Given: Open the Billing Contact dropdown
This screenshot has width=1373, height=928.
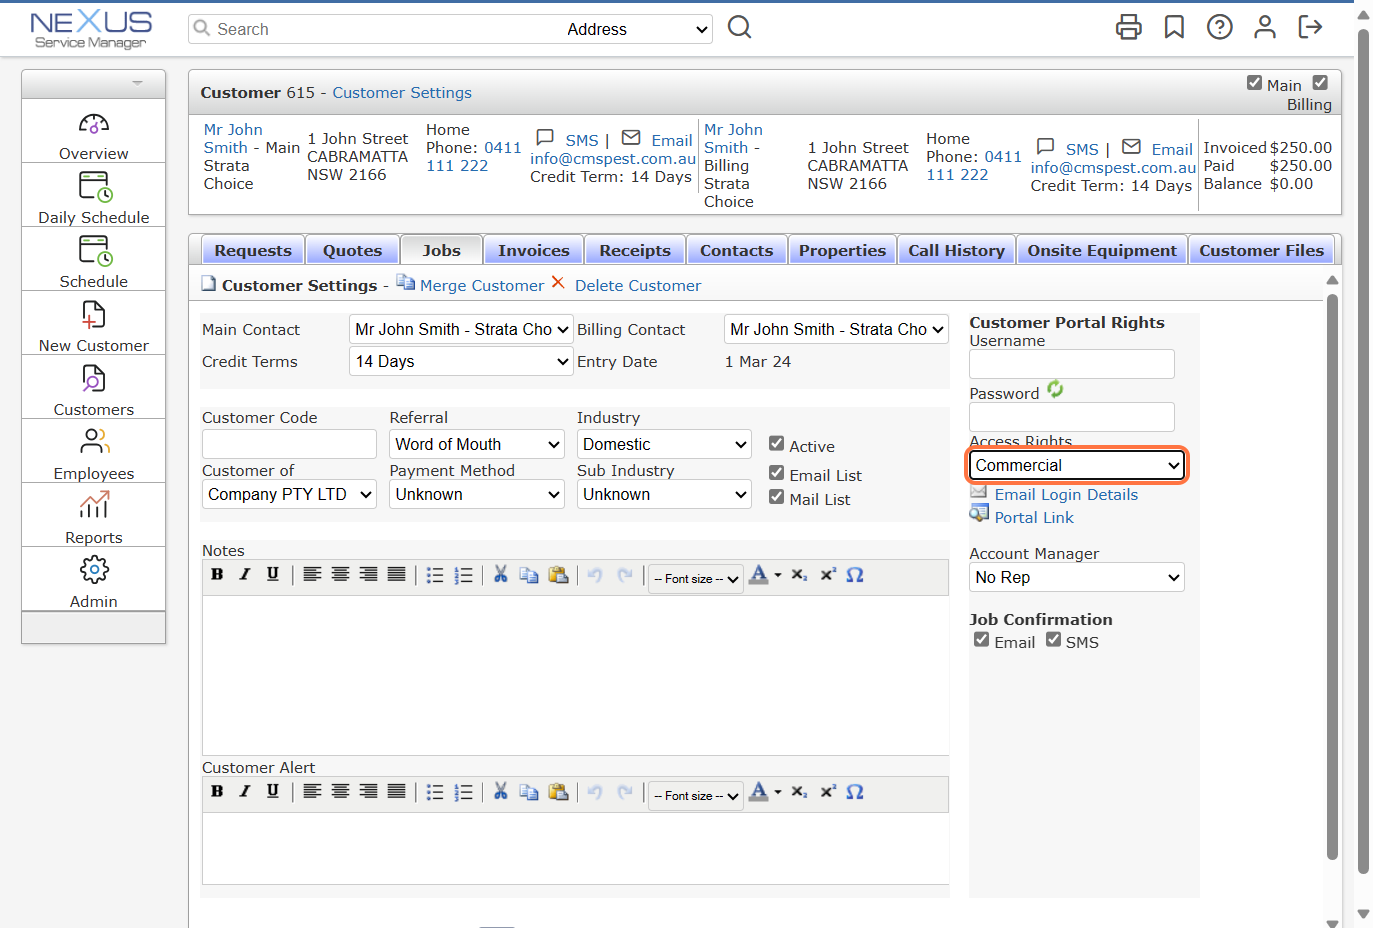Looking at the screenshot, I should click(x=837, y=329).
